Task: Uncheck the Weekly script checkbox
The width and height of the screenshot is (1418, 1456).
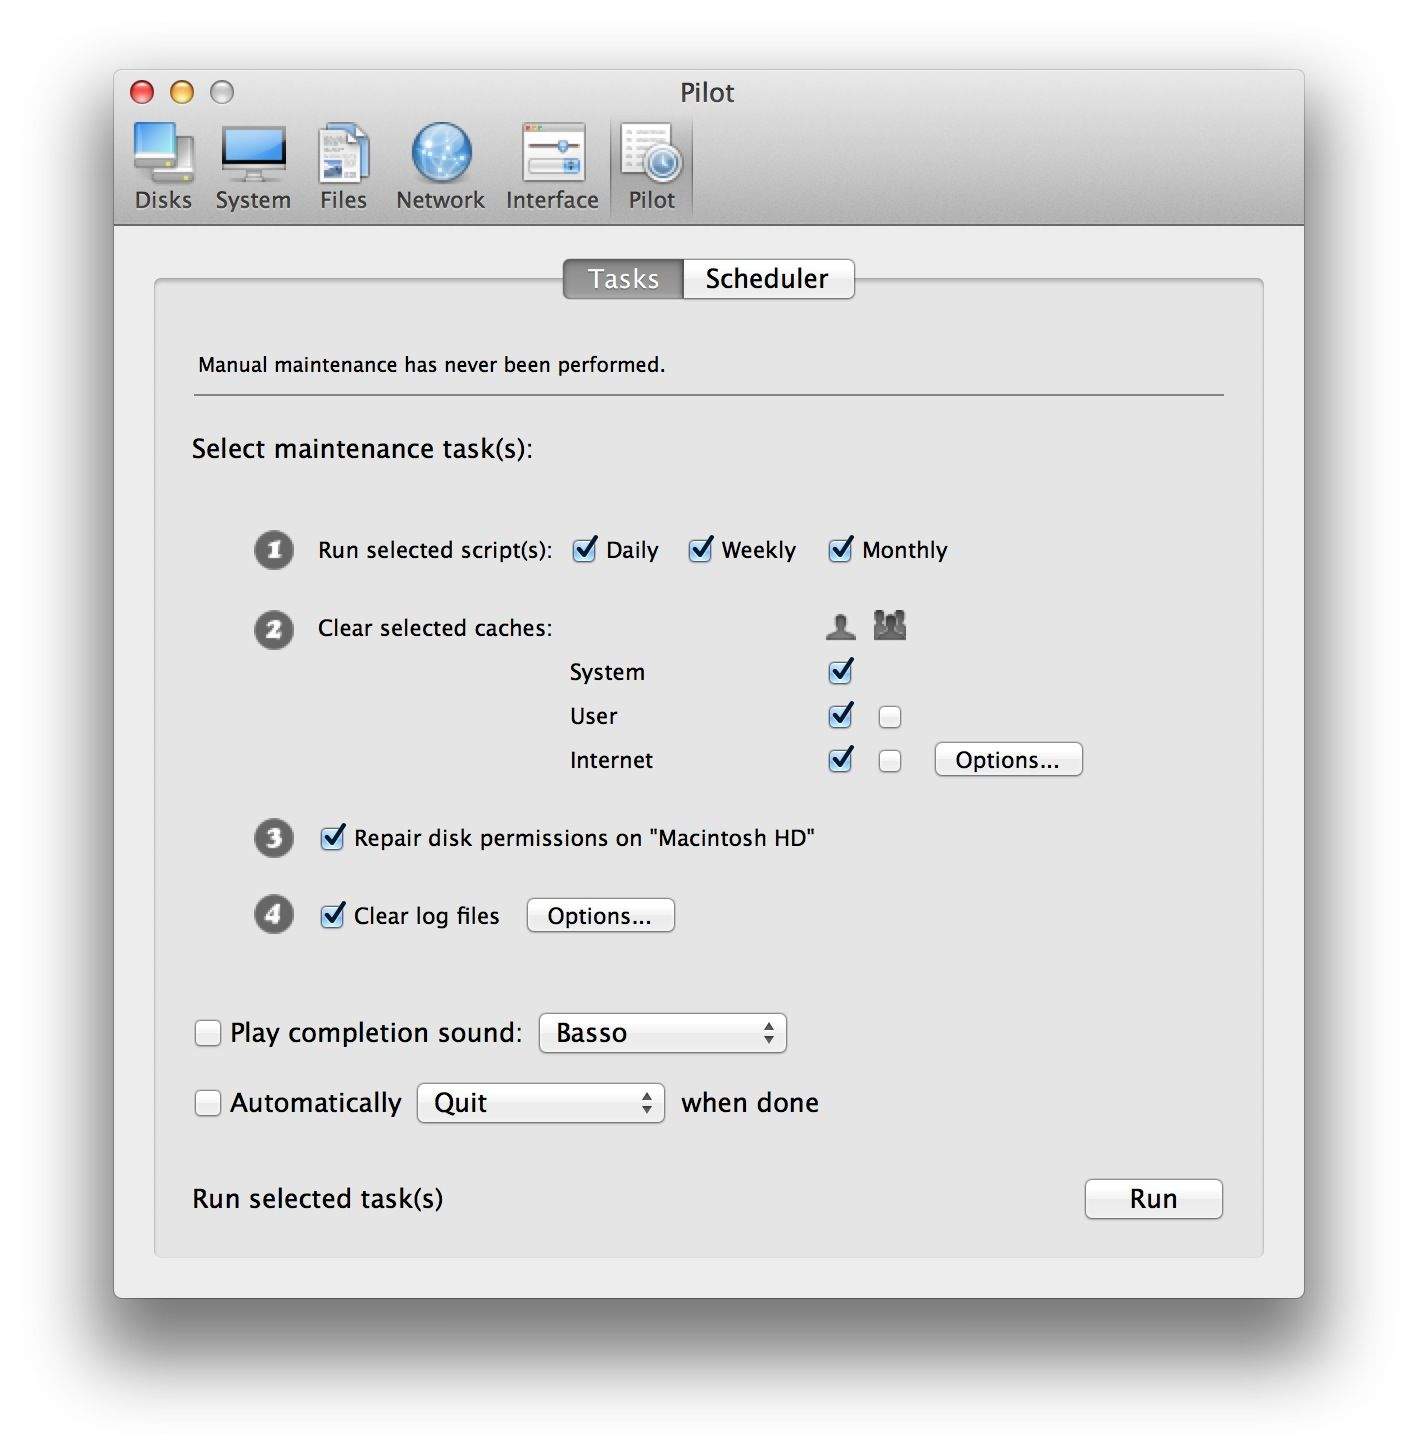Action: click(x=700, y=550)
